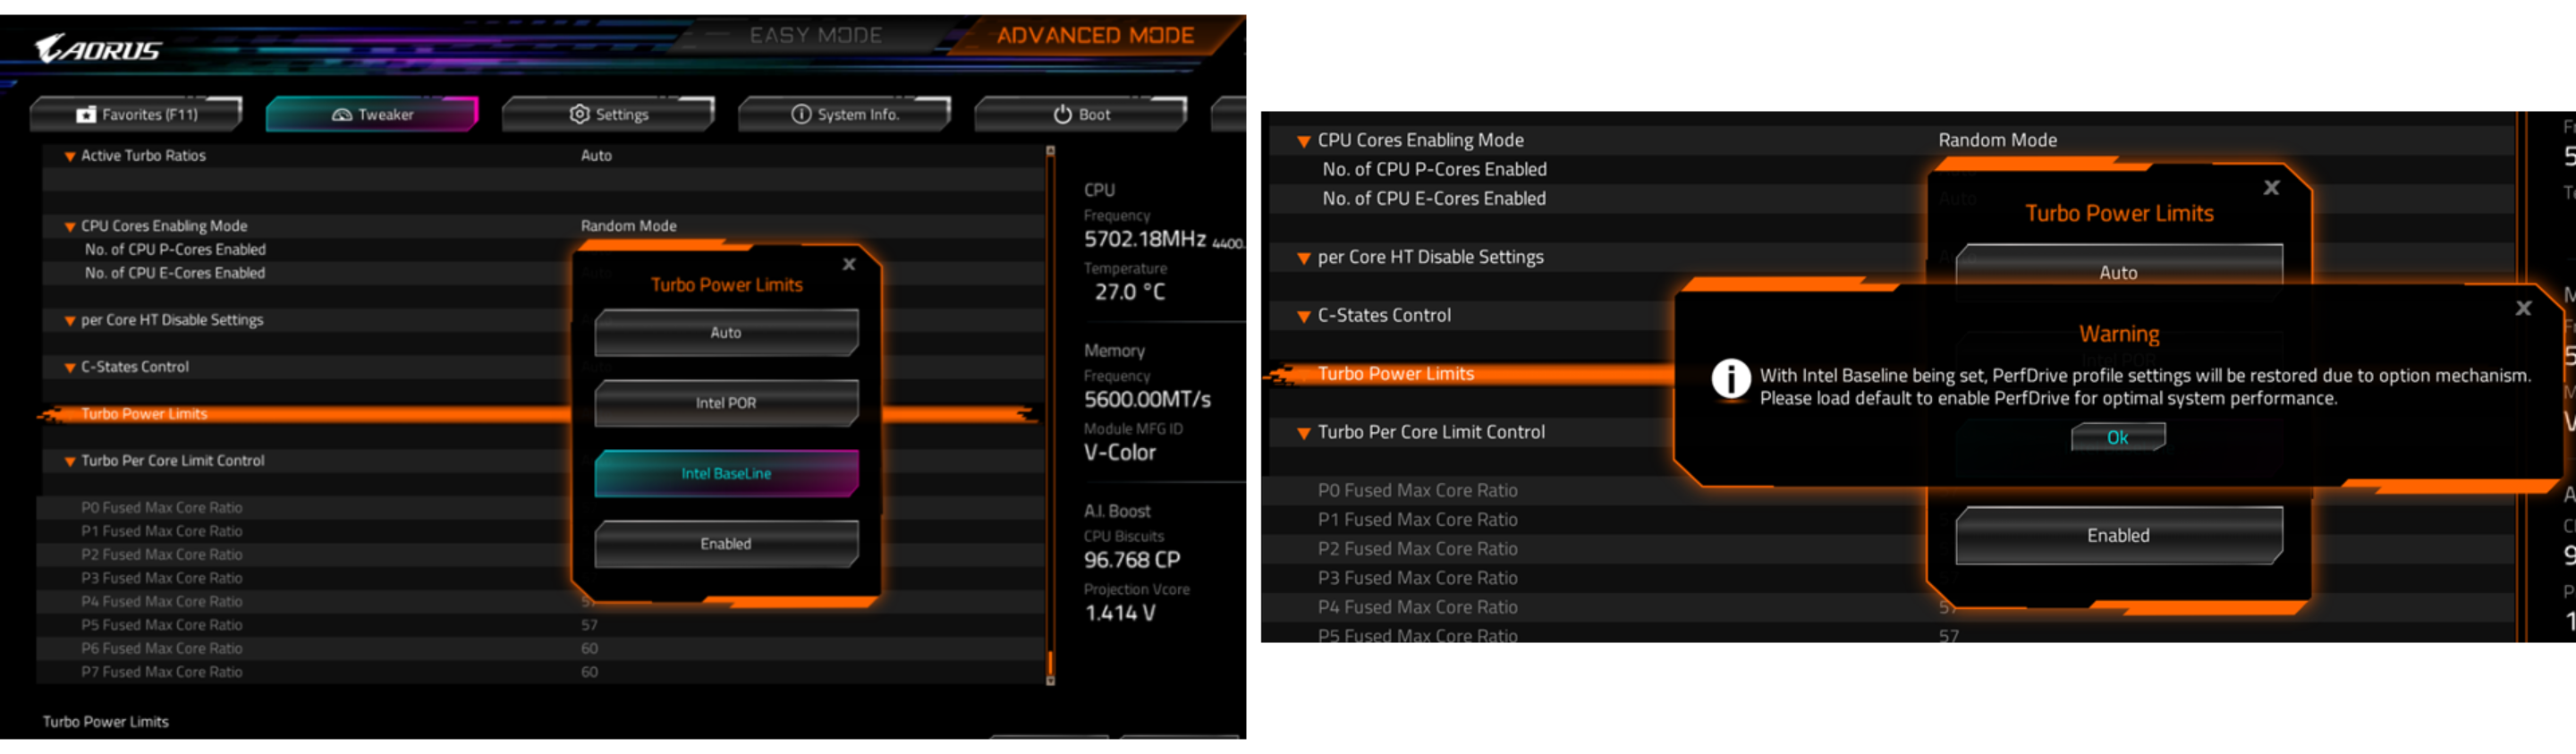
Task: Click P1 Fused Max Core Ratio, left screenshot
Action: tap(162, 531)
